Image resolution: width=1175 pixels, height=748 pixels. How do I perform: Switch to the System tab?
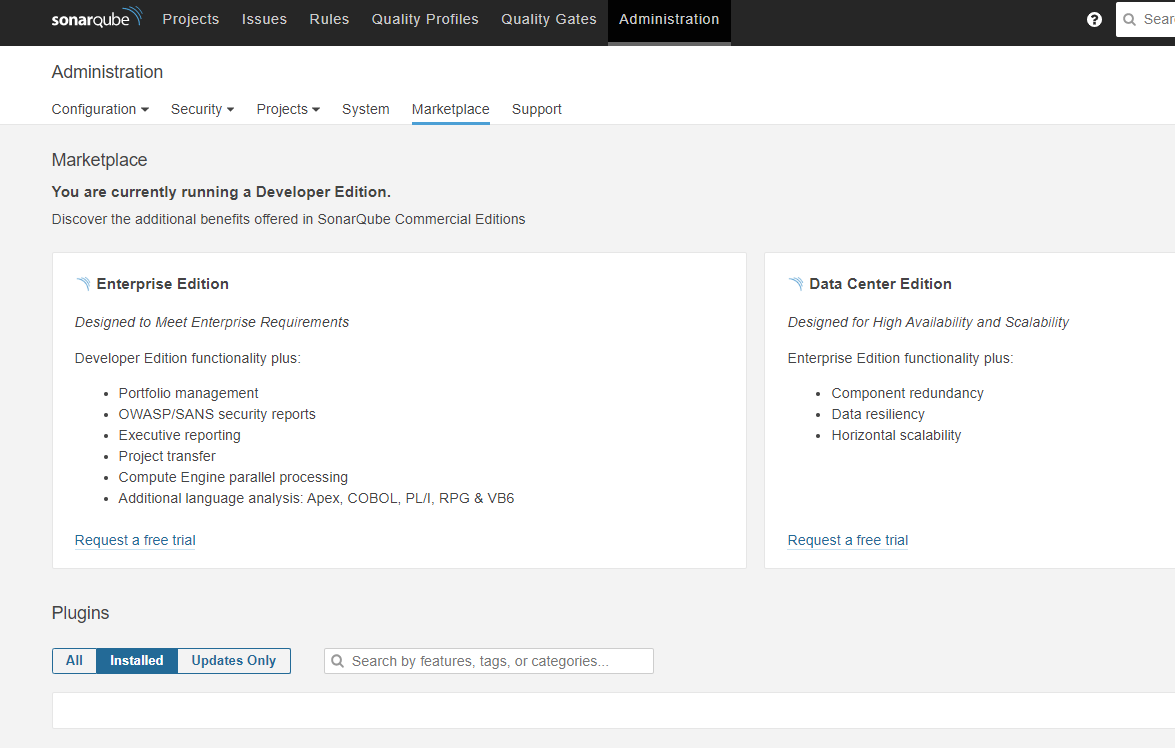click(365, 109)
